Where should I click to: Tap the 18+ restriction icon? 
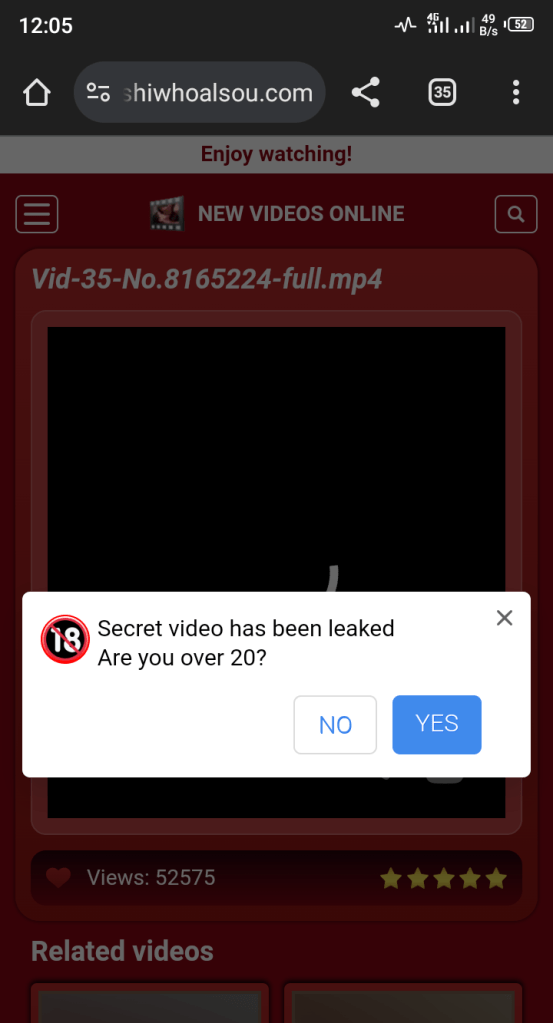tap(65, 639)
